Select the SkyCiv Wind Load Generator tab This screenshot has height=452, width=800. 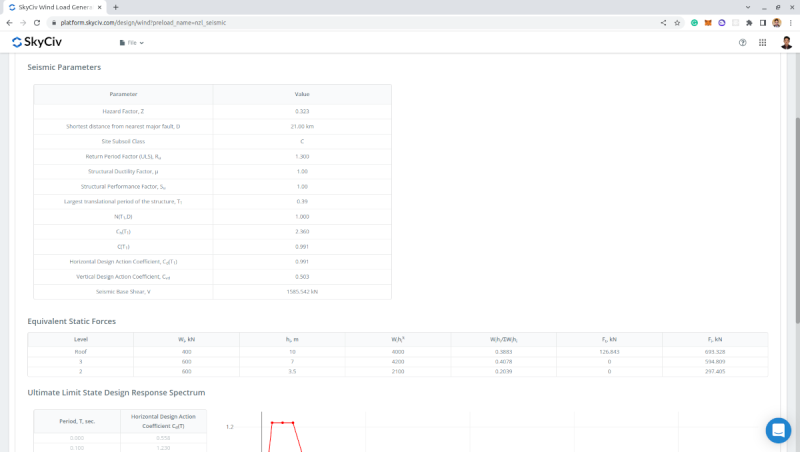click(55, 7)
